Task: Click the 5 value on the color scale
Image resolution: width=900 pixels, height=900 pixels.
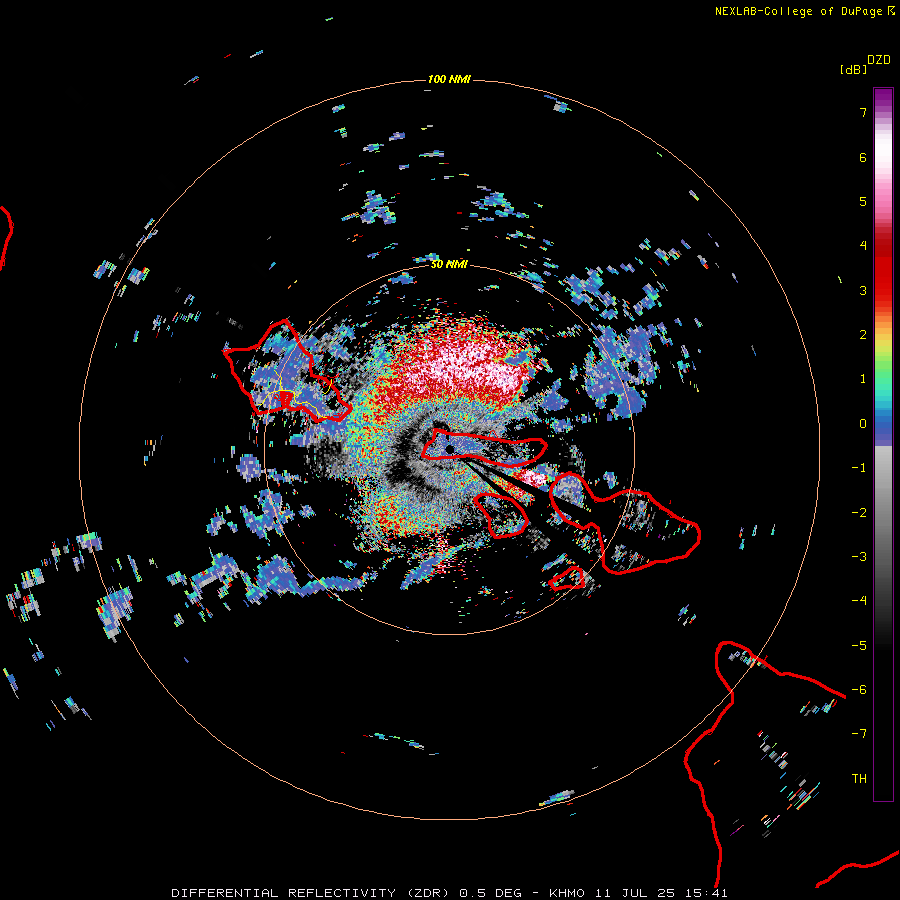Action: [x=863, y=201]
